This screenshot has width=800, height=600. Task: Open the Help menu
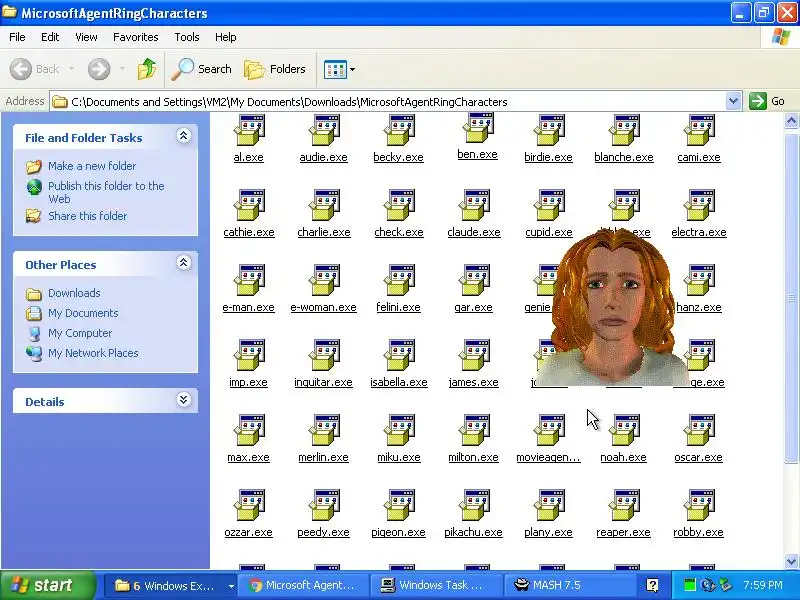point(226,37)
